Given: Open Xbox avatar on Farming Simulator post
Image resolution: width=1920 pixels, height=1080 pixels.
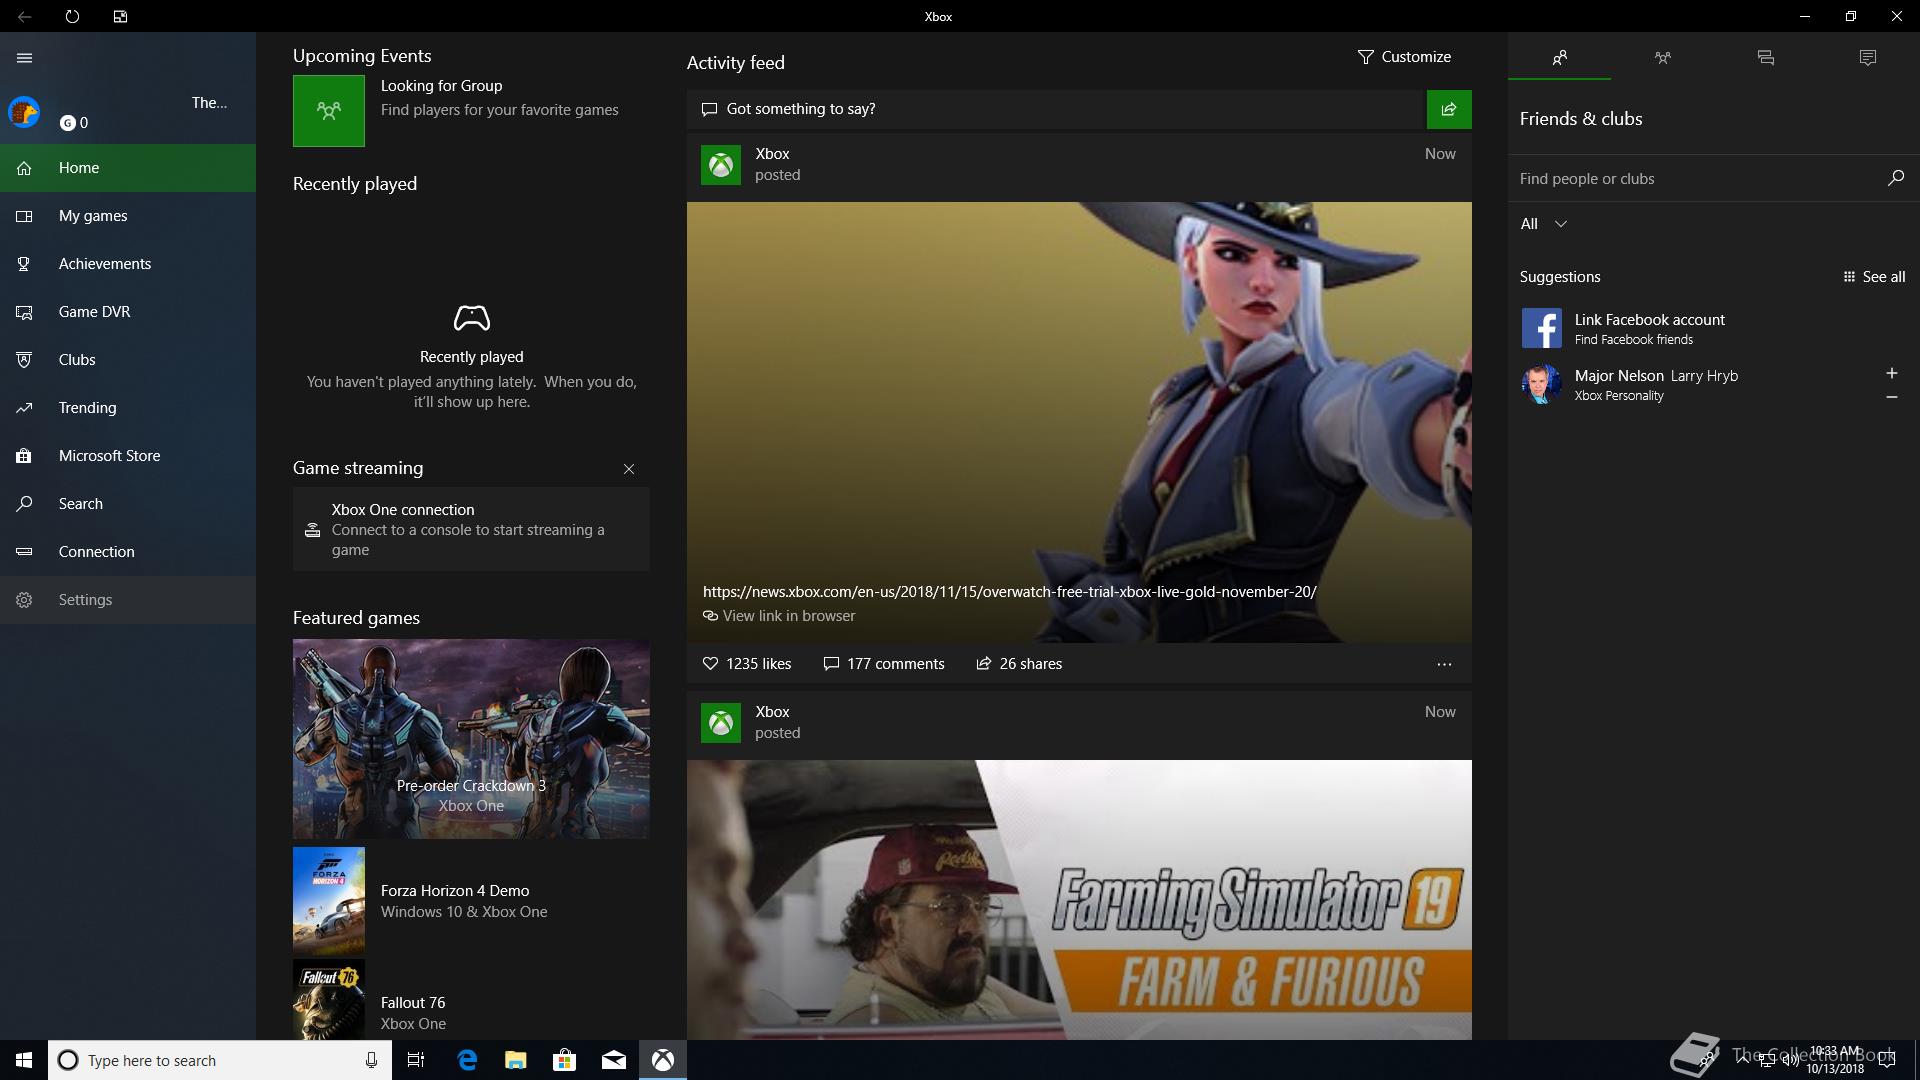Looking at the screenshot, I should (x=721, y=722).
